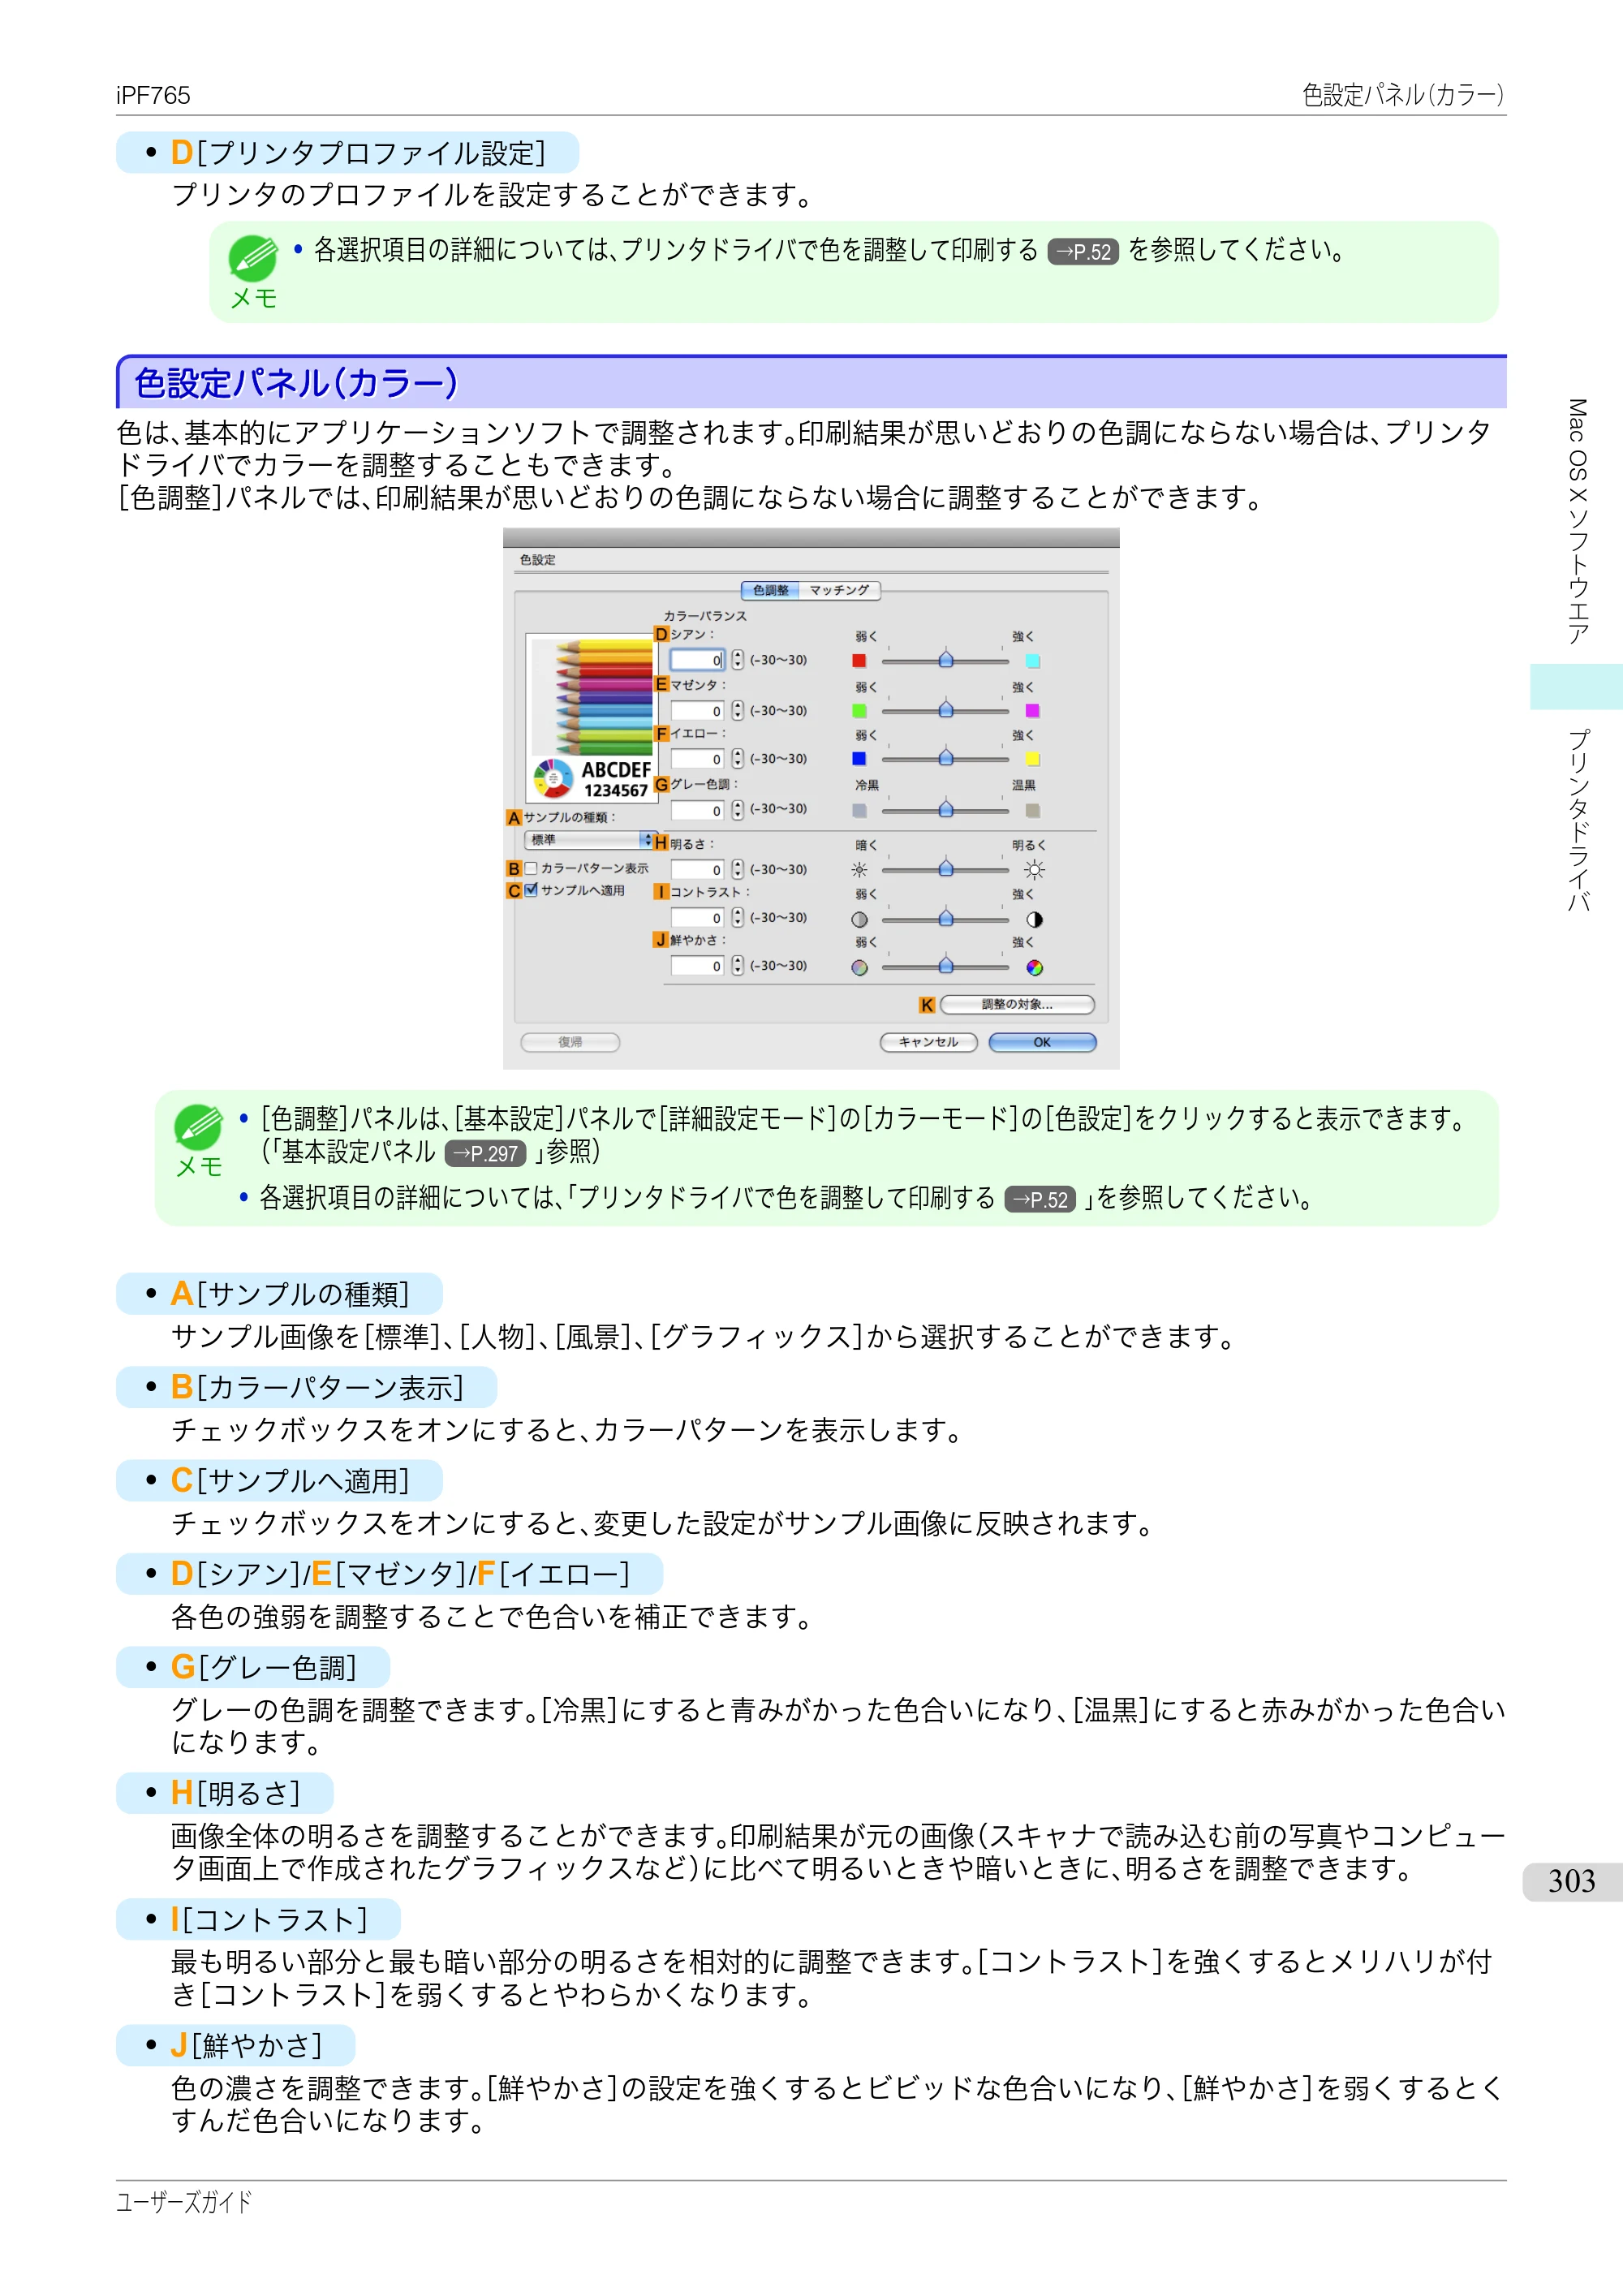The width and height of the screenshot is (1623, 2296).
Task: Click the vivid rainbow saturation icon
Action: pyautogui.click(x=1034, y=967)
